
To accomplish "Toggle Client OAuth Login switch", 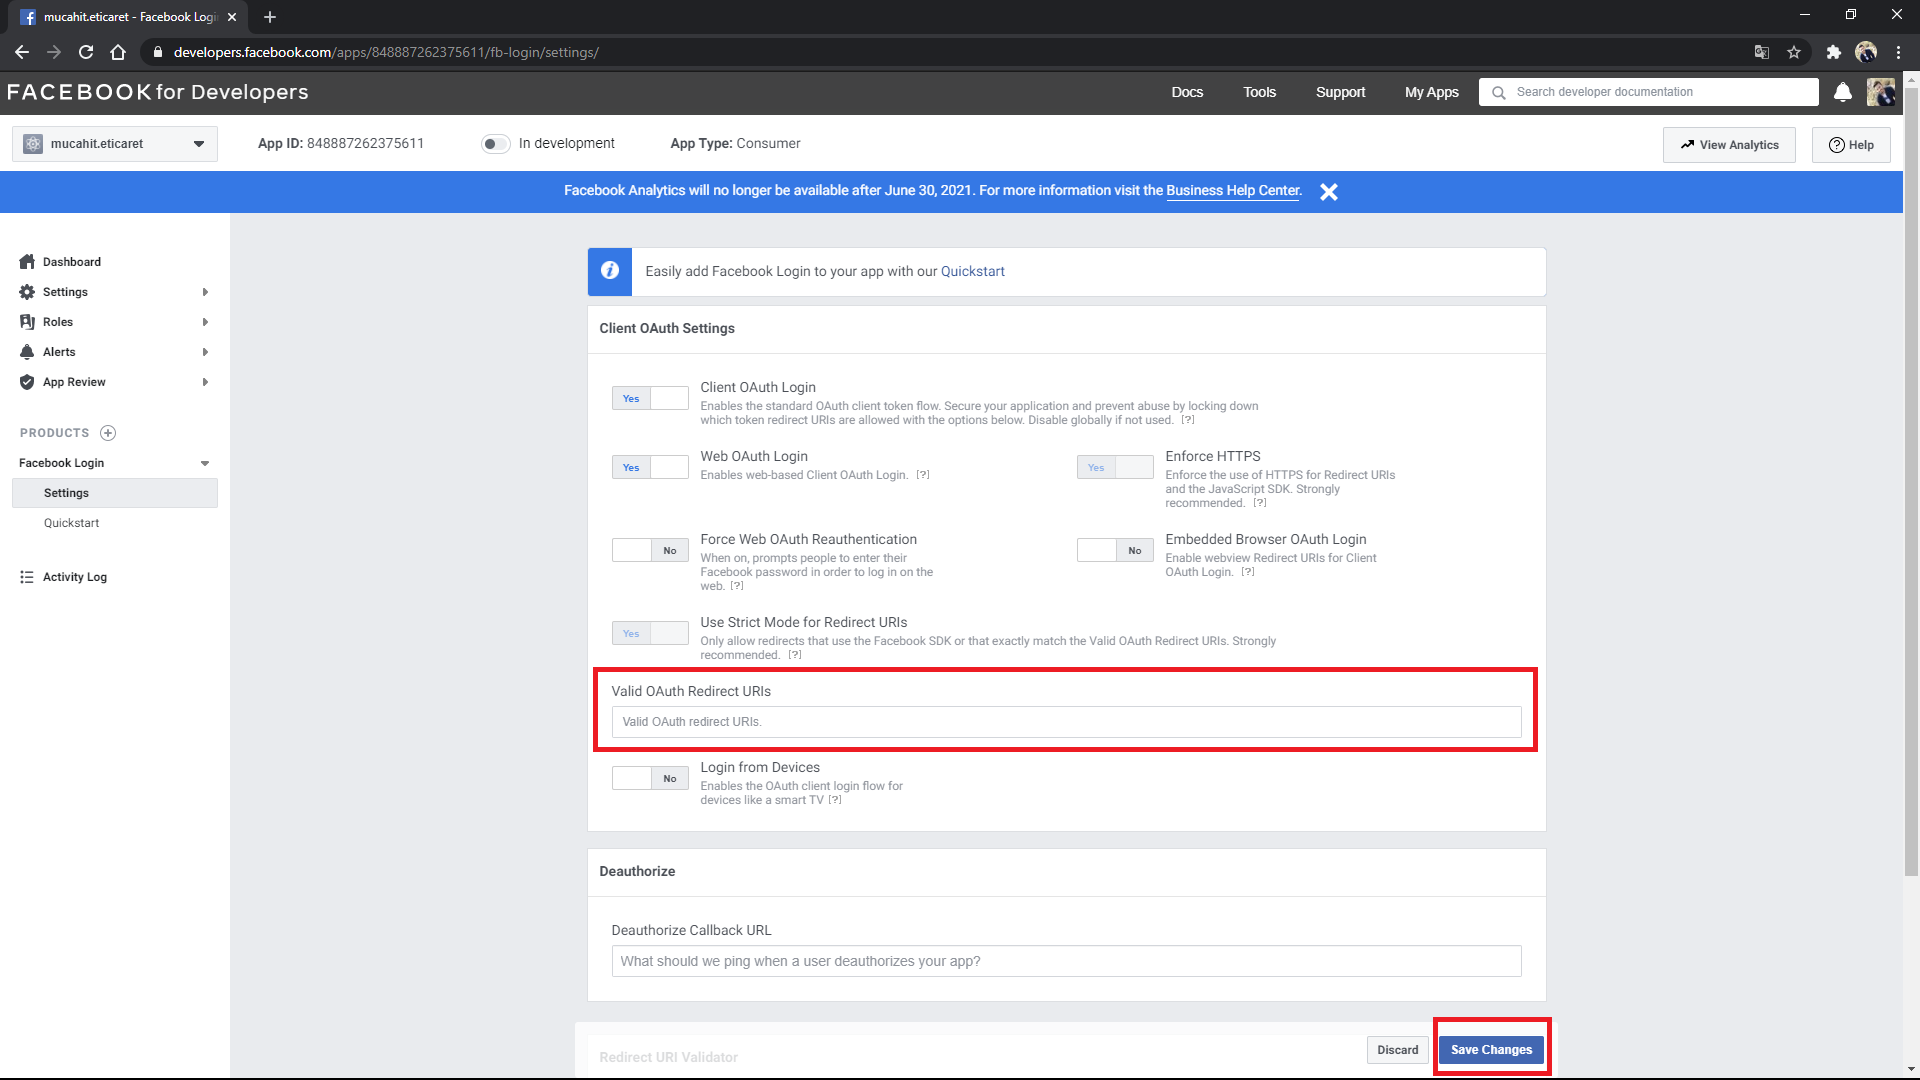I will click(x=650, y=398).
